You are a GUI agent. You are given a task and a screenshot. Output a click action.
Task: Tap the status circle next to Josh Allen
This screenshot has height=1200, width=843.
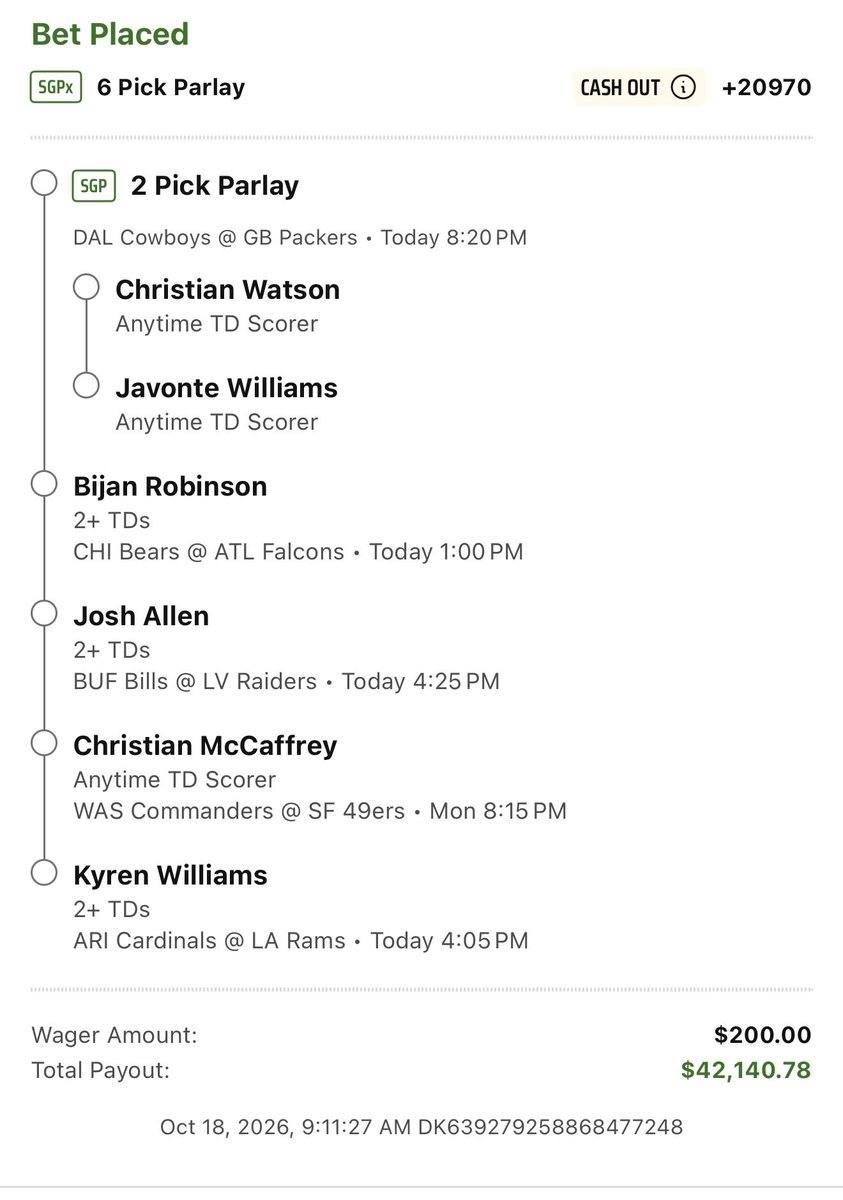(44, 614)
